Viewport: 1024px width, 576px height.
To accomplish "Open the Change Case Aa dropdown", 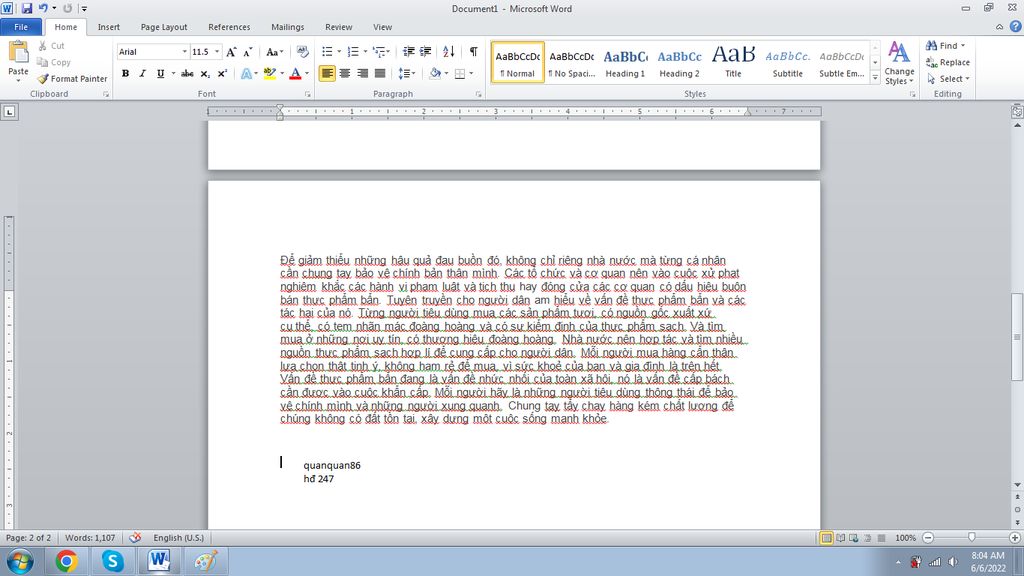I will [274, 52].
